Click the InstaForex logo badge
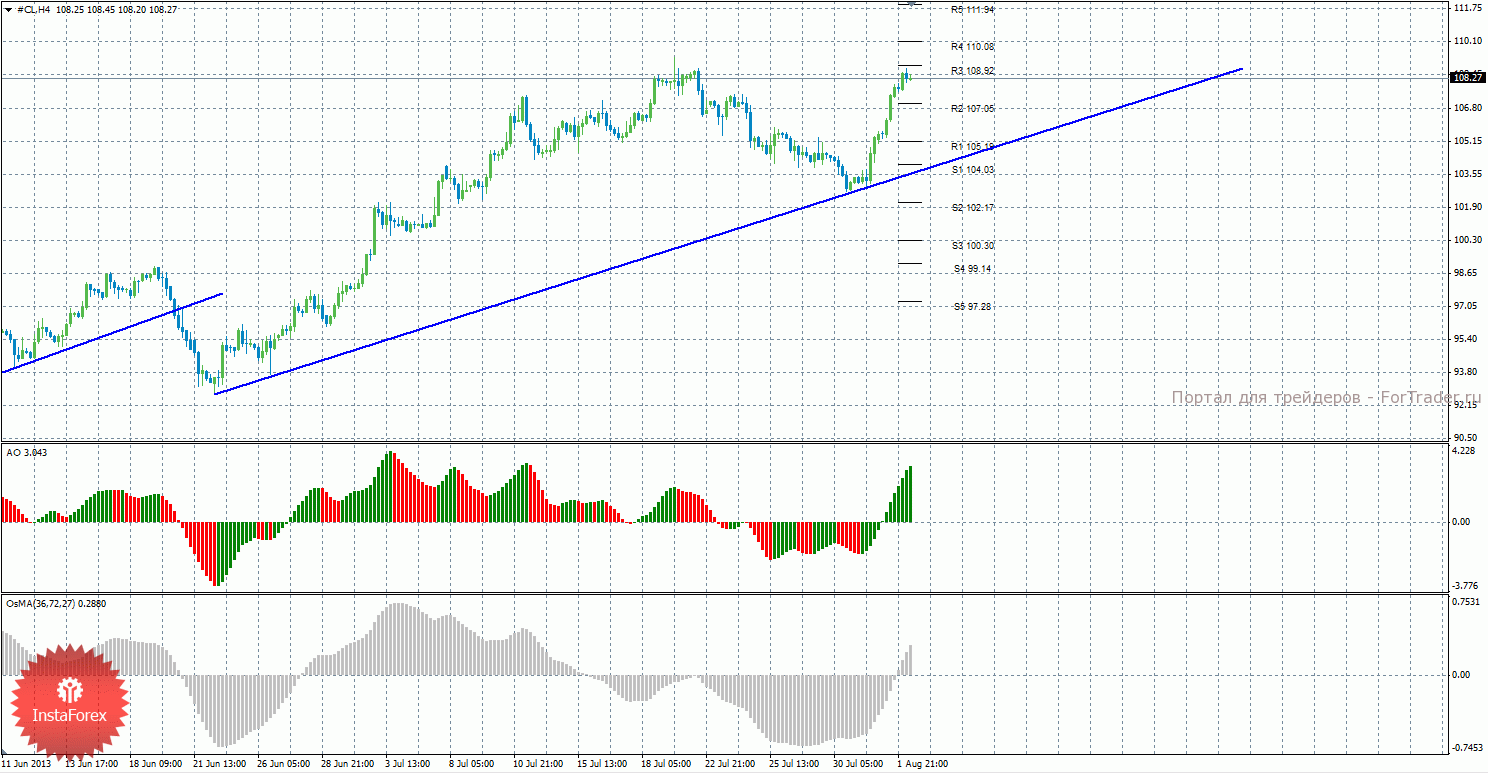The height and width of the screenshot is (773, 1488). [x=70, y=699]
